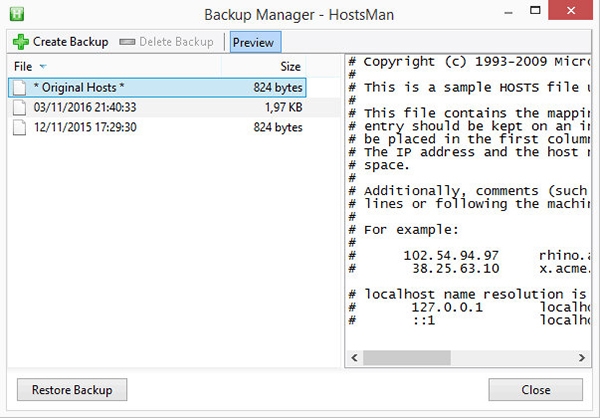Click the 824 bytes size of 12/11/2015 backup
The height and width of the screenshot is (418, 600).
pyautogui.click(x=278, y=127)
